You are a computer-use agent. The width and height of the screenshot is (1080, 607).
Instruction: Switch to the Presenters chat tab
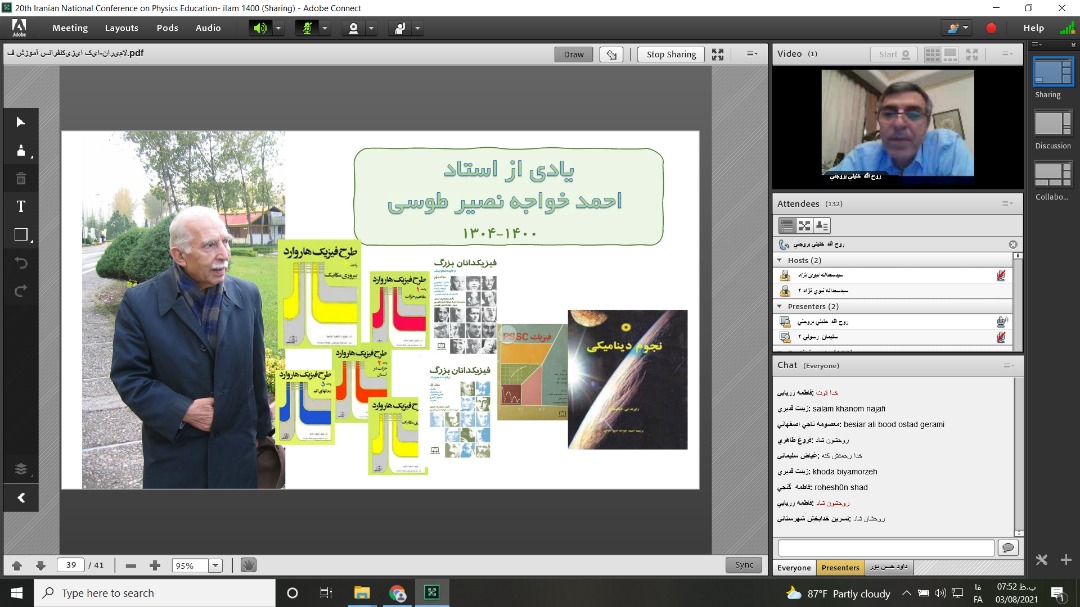tap(840, 568)
